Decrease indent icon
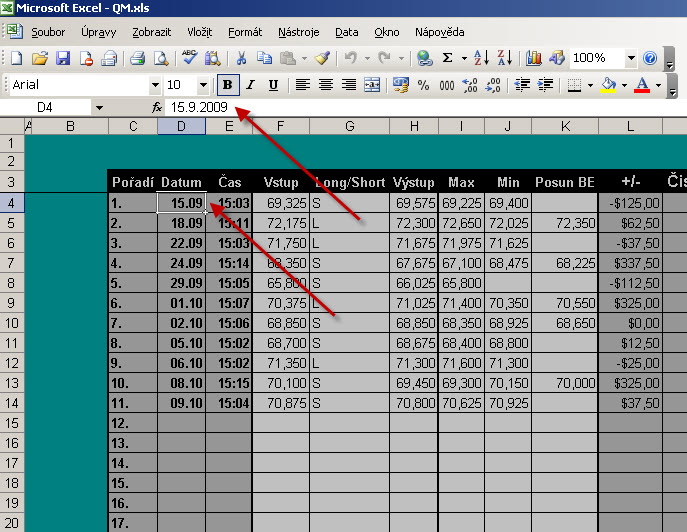Screen dimensions: 687x532 [522, 85]
